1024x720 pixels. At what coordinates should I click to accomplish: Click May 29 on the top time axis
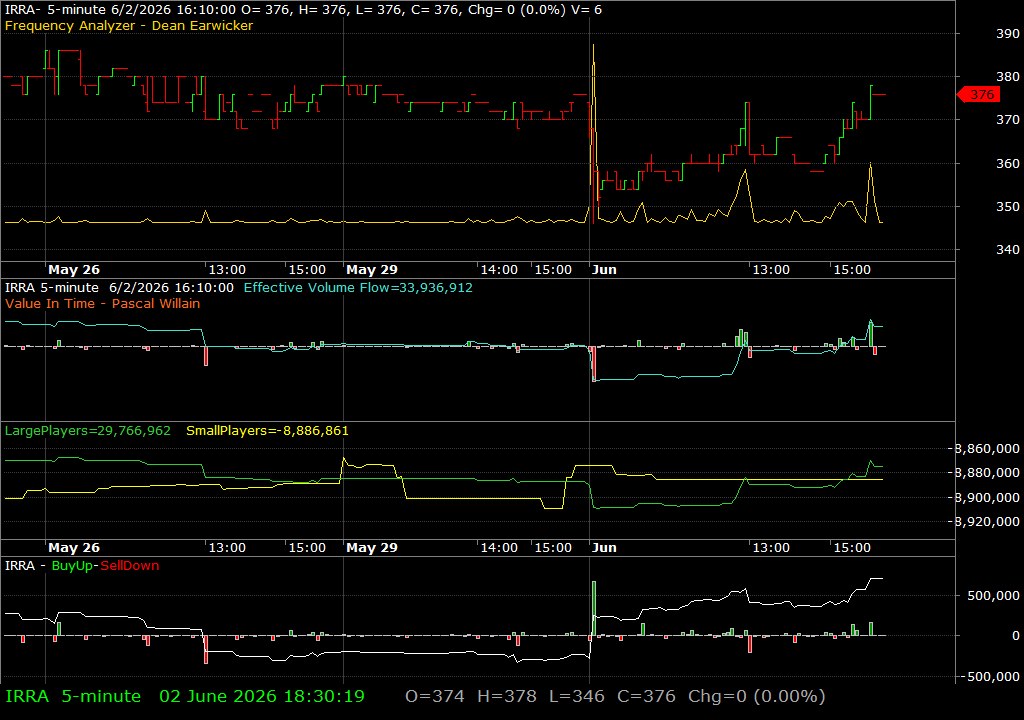point(372,269)
